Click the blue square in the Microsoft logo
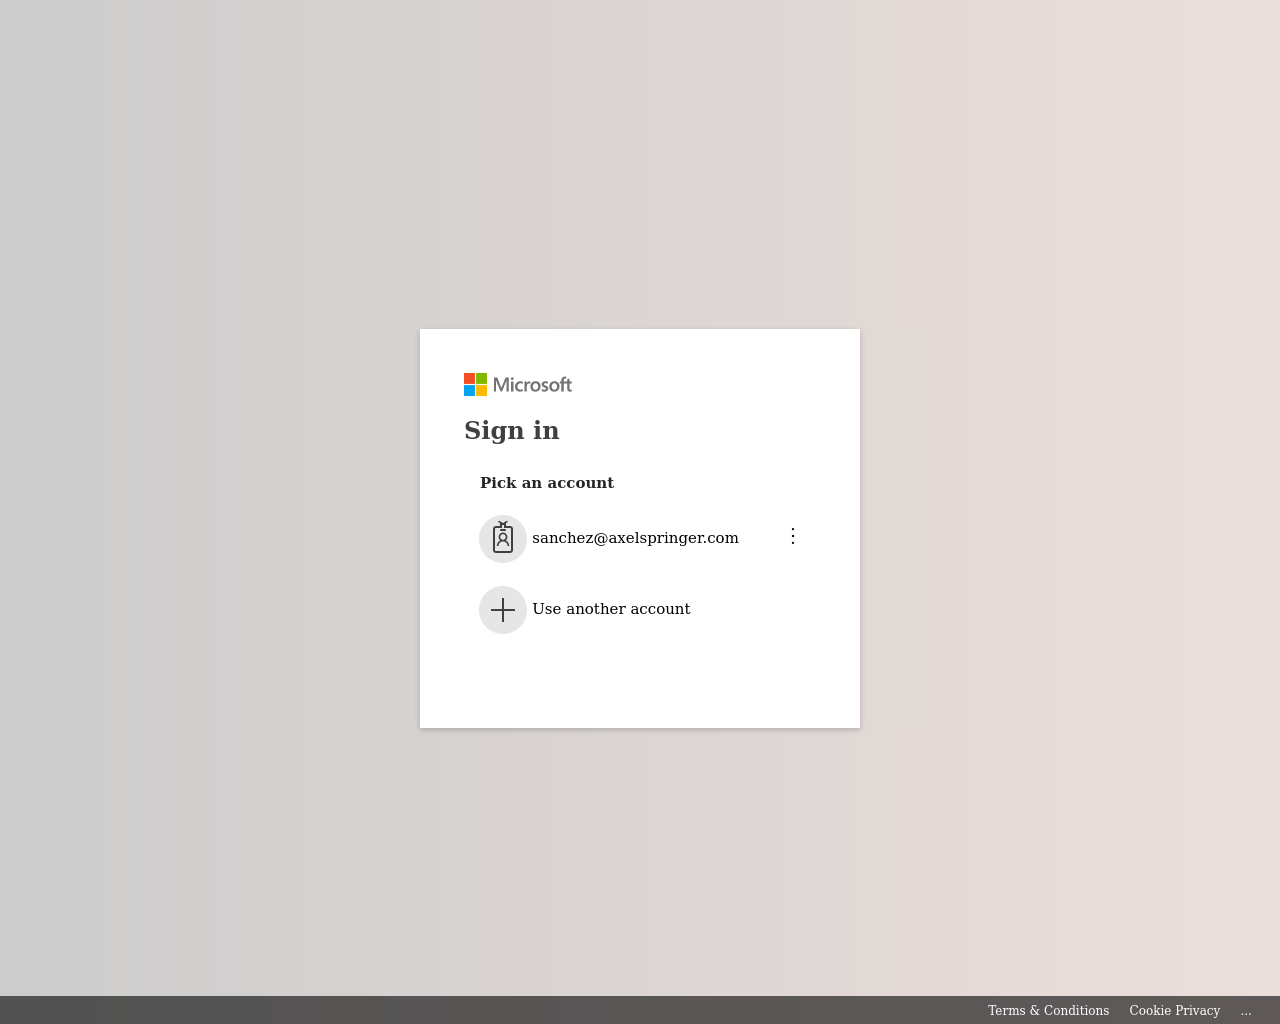Screen dimensions: 1280x1024 [x=469, y=391]
